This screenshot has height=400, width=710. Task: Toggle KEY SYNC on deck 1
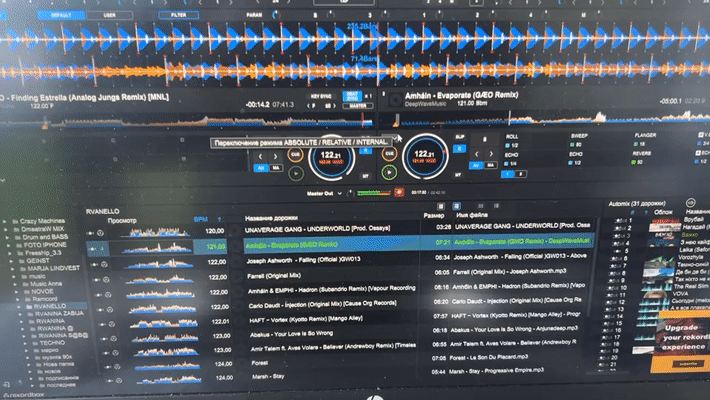(x=321, y=96)
